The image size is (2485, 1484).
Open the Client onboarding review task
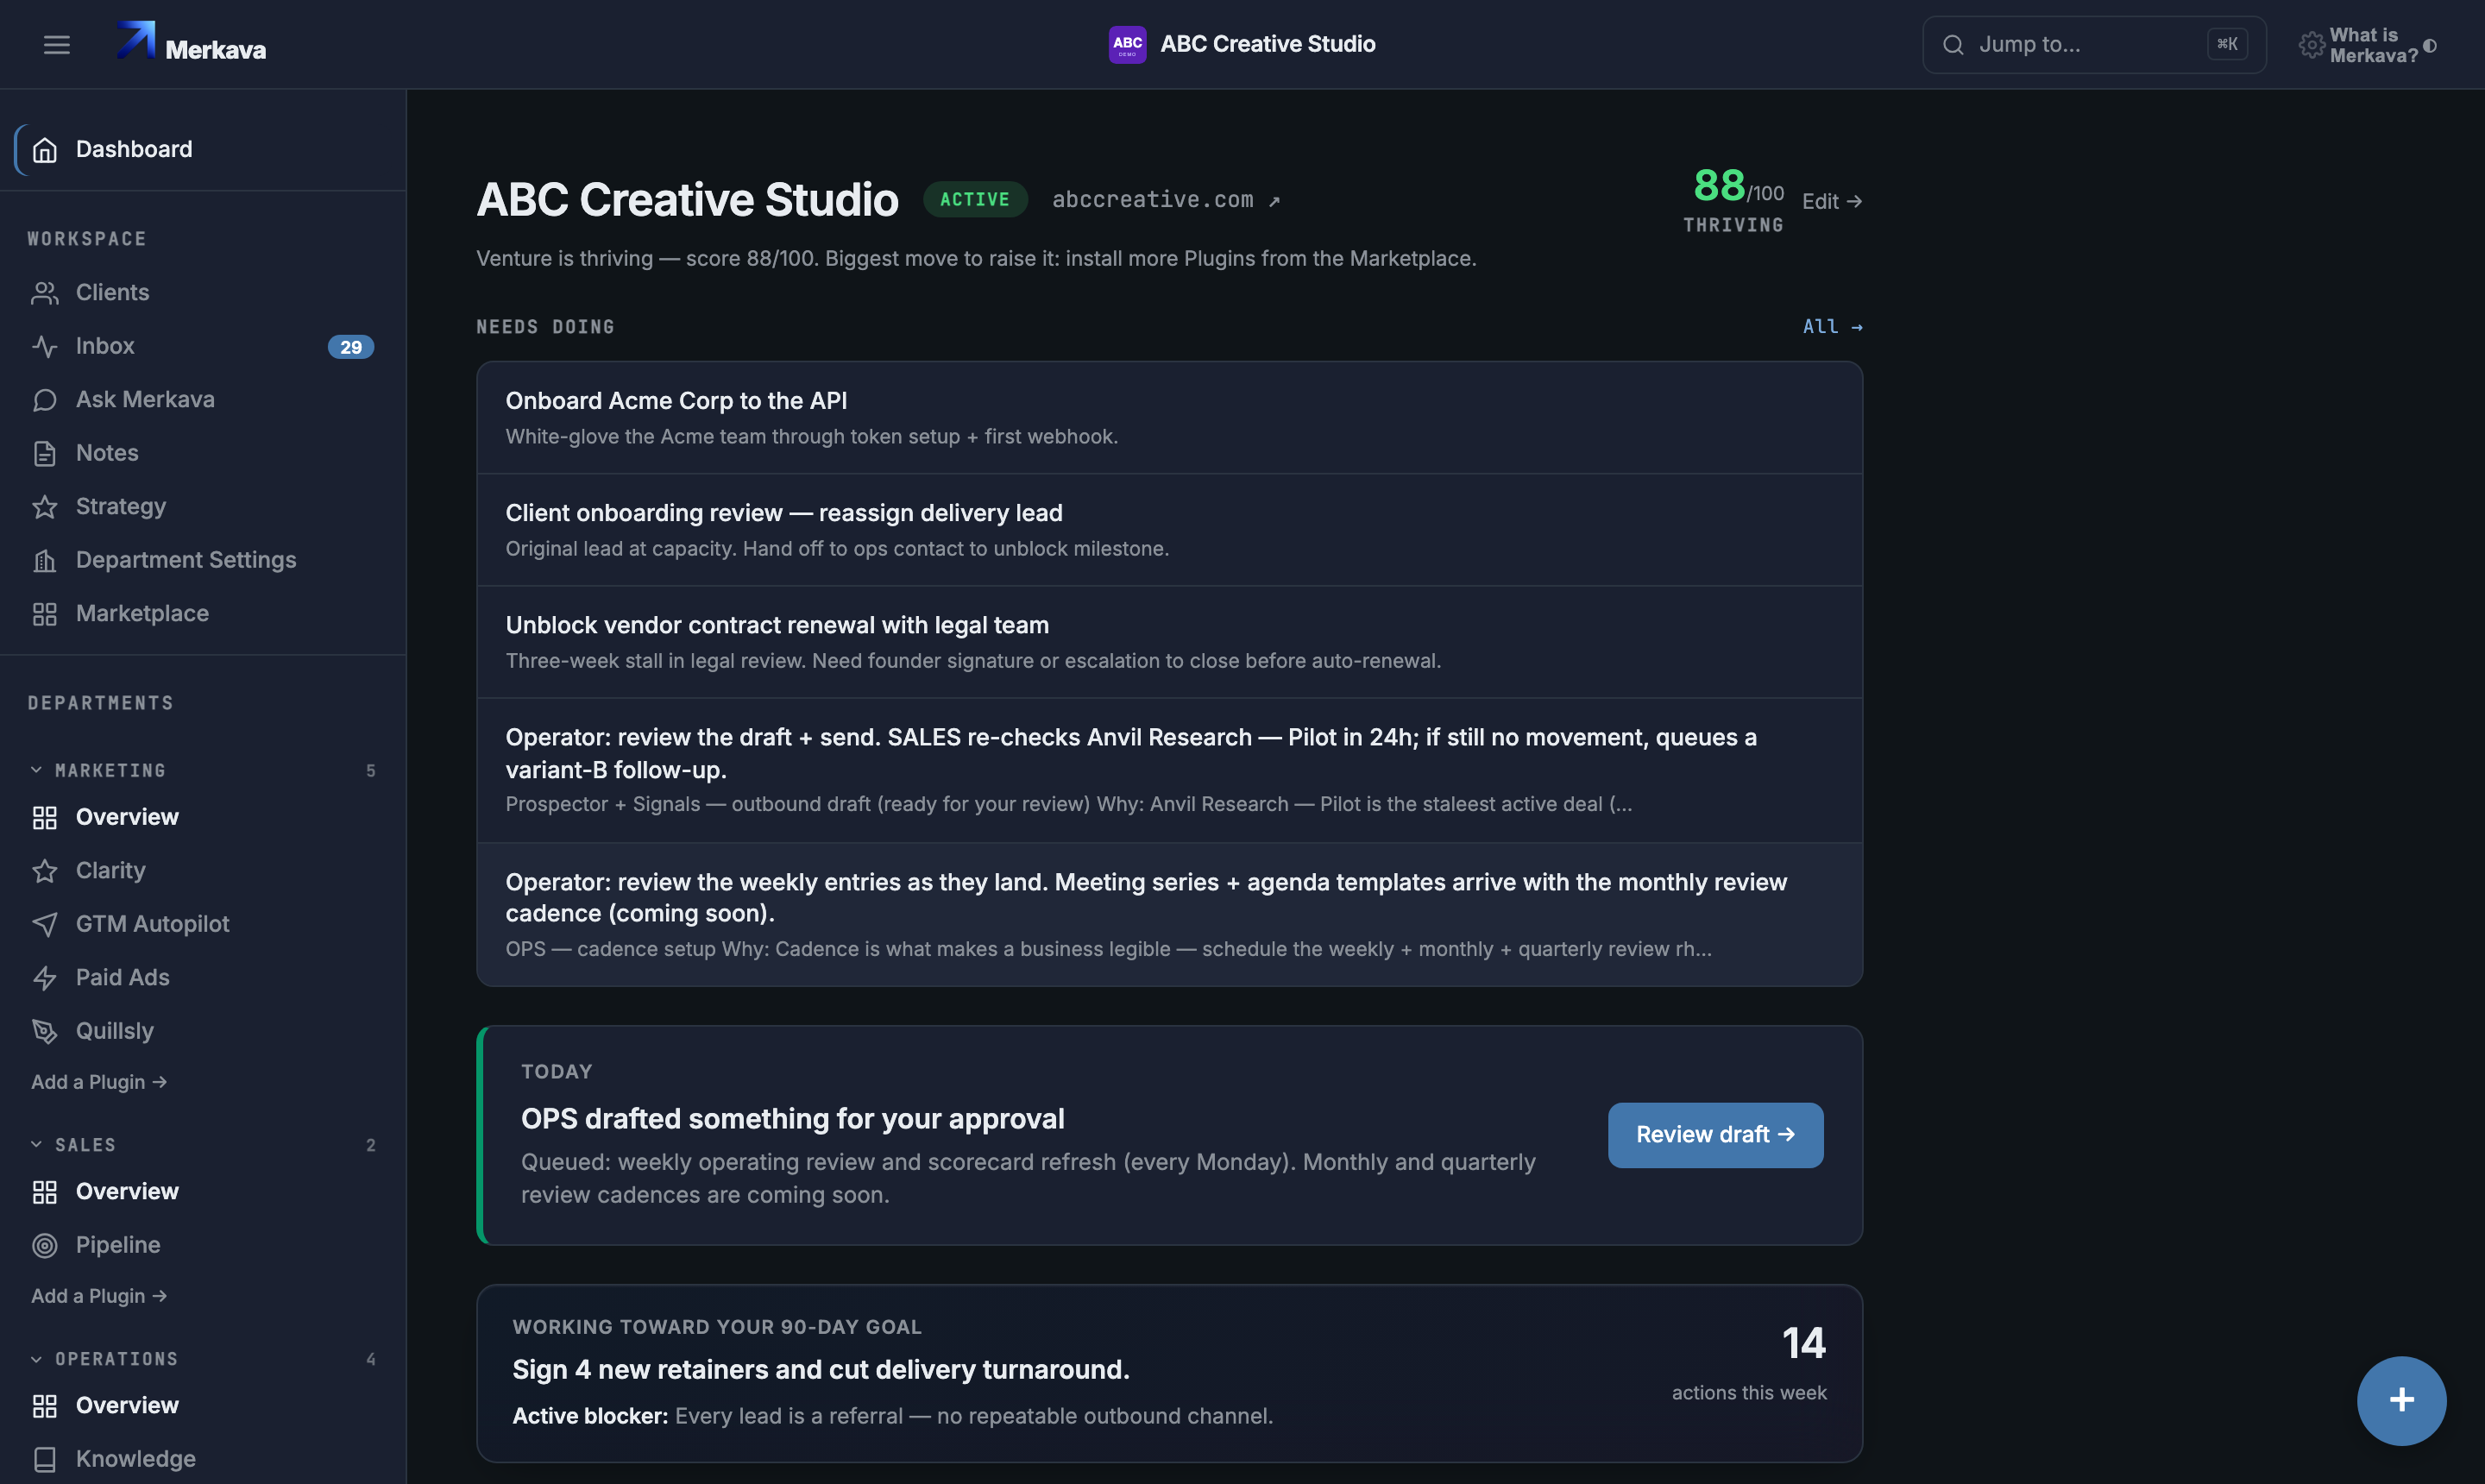1169,530
